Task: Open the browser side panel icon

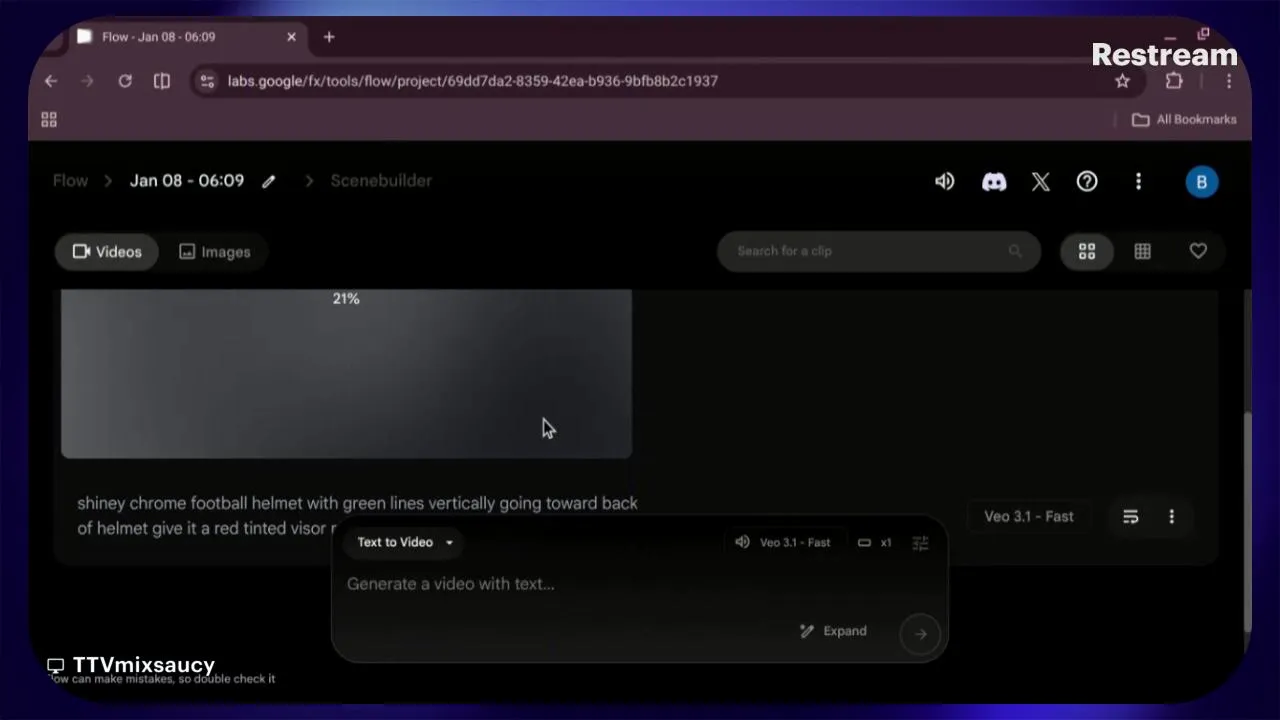Action: pyautogui.click(x=162, y=81)
